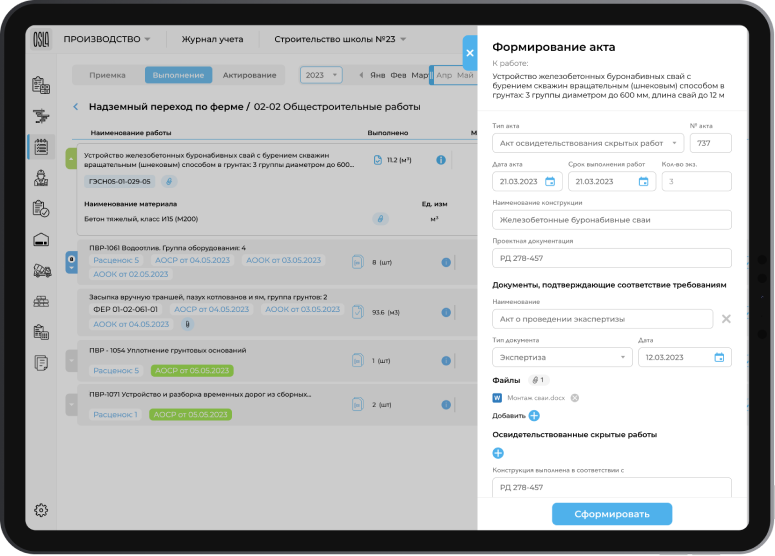This screenshot has width=775, height=556.
Task: Open the 2023 year dropdown
Action: 321,75
